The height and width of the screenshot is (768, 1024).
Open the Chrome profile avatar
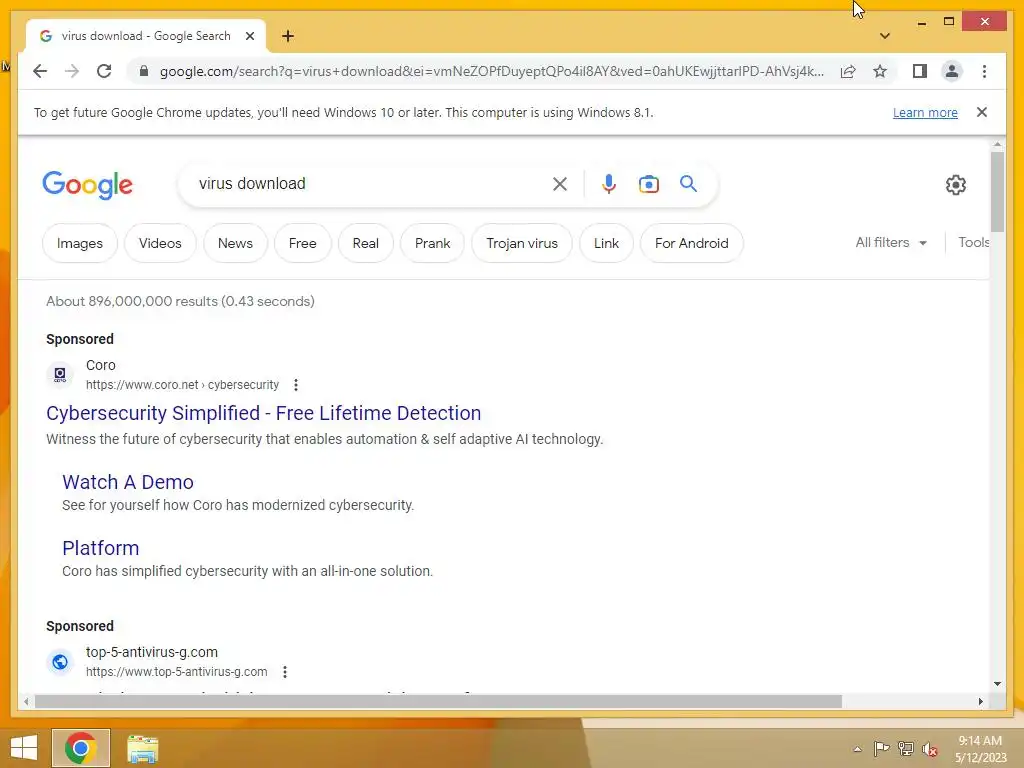[952, 71]
